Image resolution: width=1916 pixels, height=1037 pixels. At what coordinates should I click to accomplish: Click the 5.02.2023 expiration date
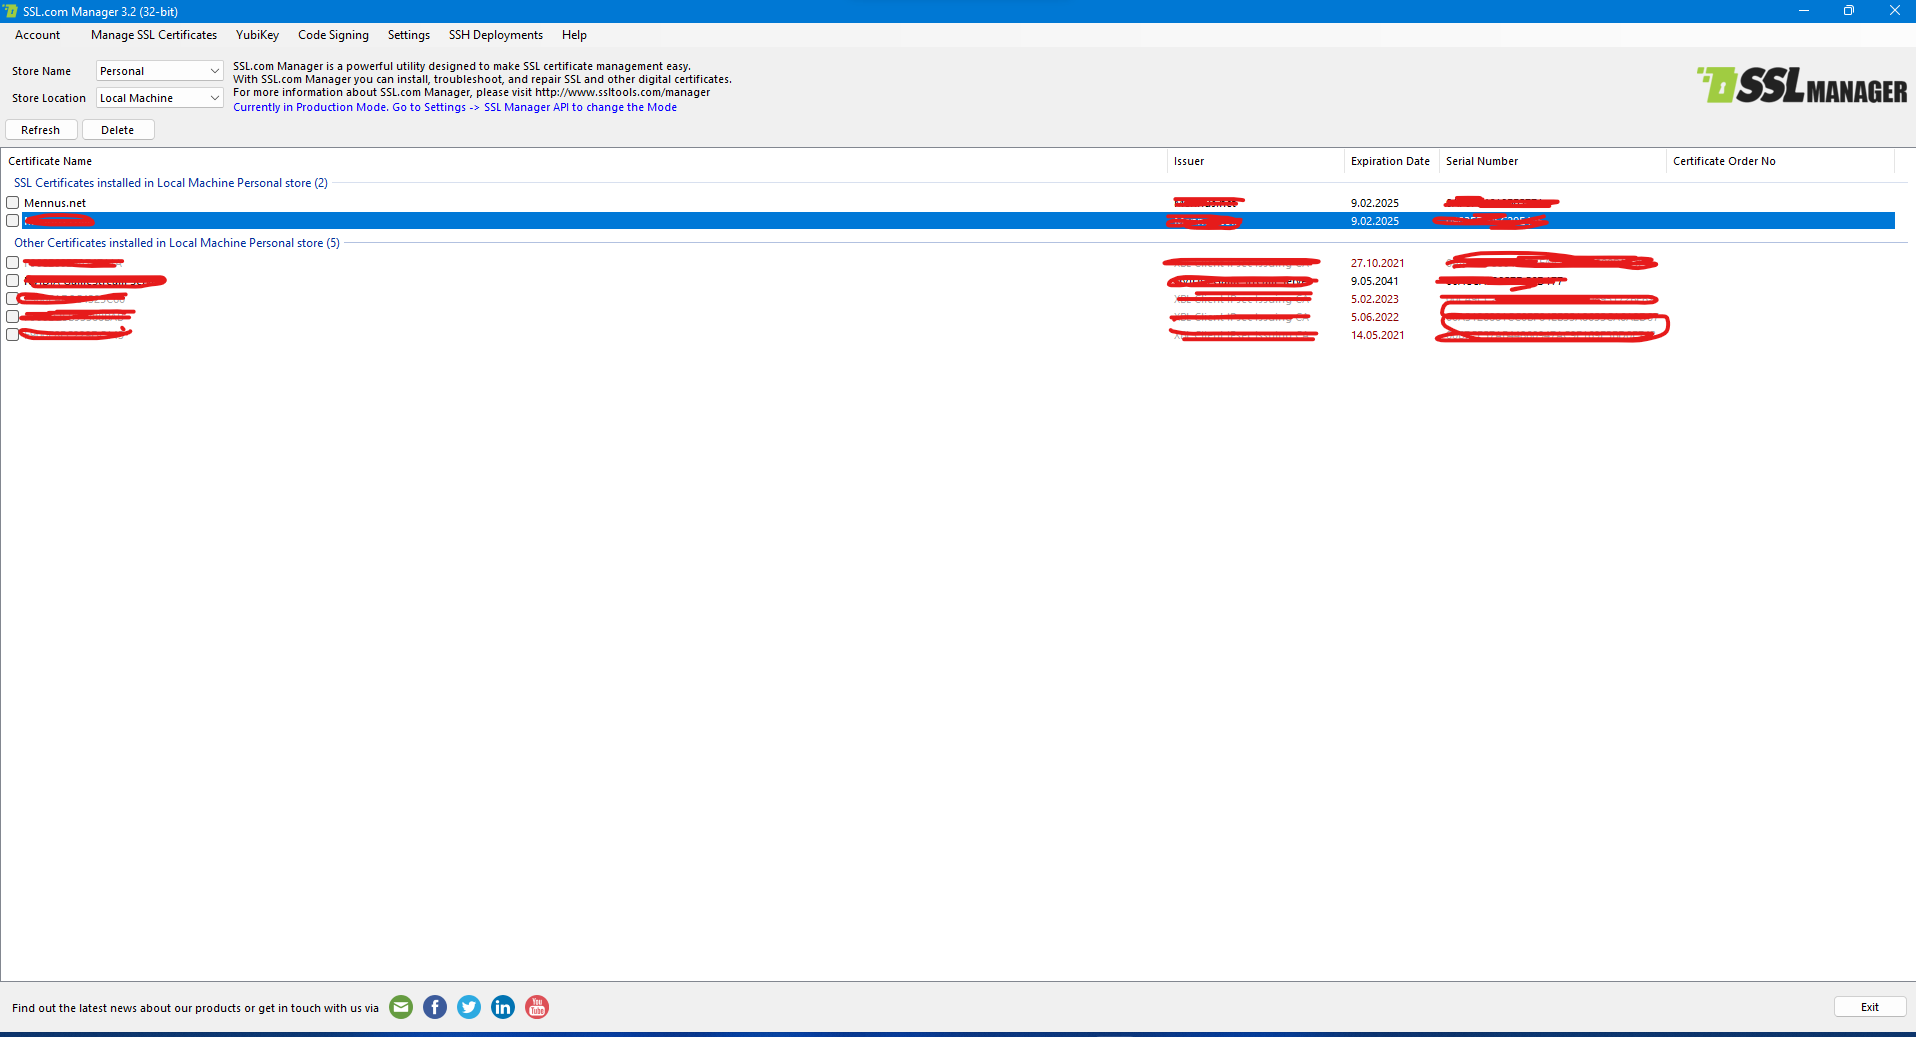pos(1375,299)
